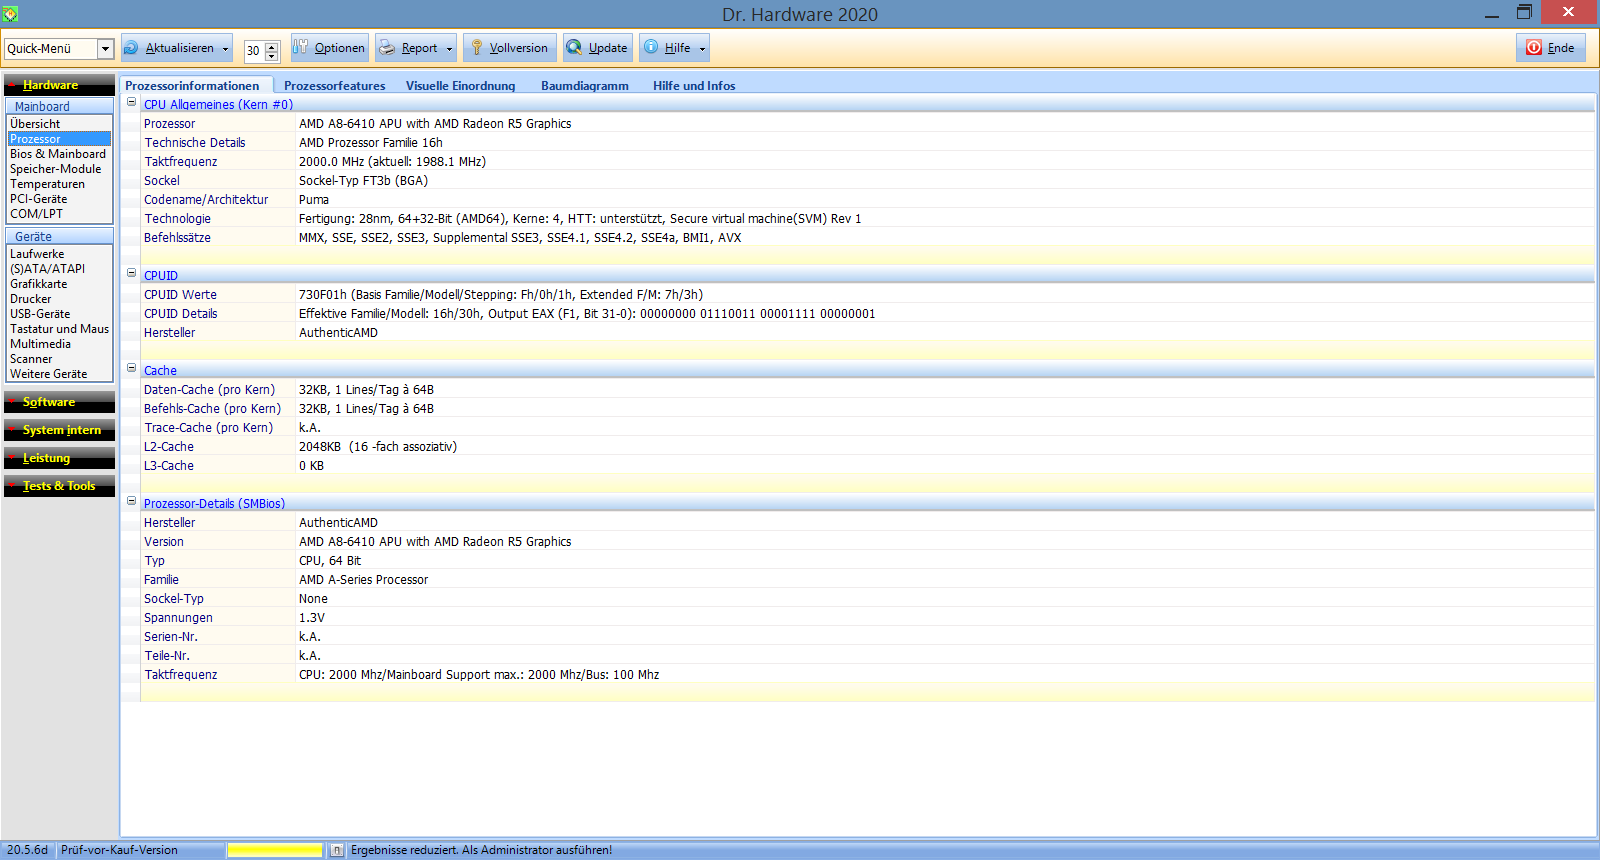Image resolution: width=1600 pixels, height=860 pixels.
Task: Switch to the Prozessorfeatures tab
Action: pyautogui.click(x=334, y=86)
